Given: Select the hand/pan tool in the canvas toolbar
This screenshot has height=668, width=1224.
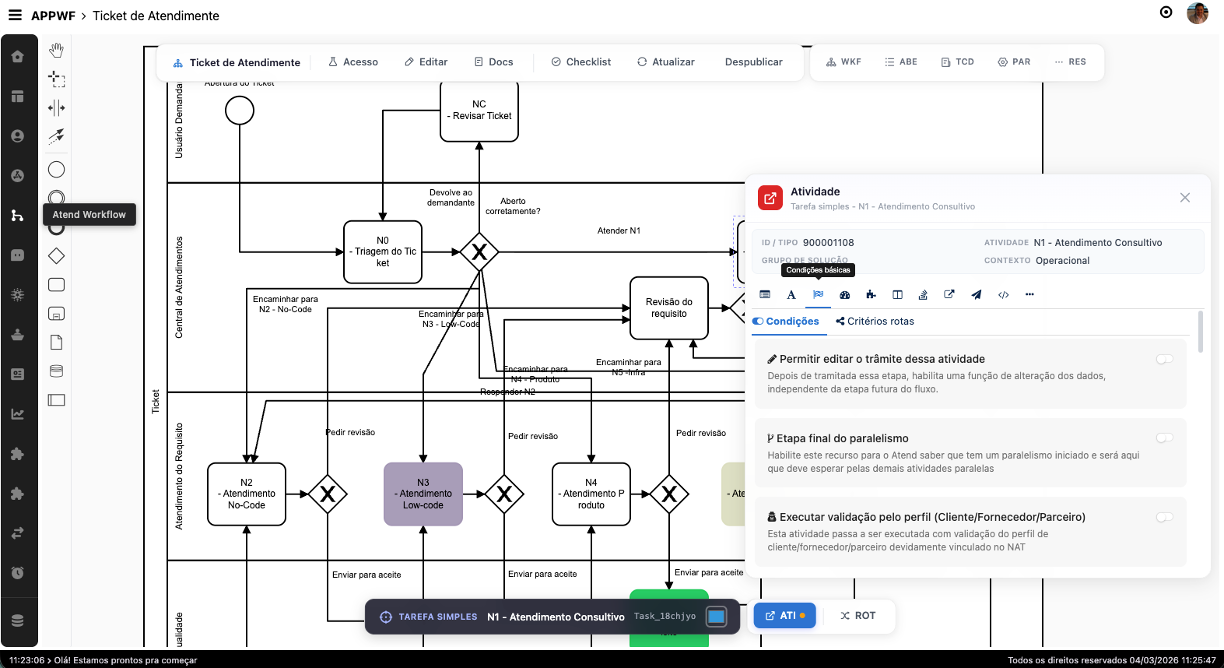Looking at the screenshot, I should tap(55, 48).
